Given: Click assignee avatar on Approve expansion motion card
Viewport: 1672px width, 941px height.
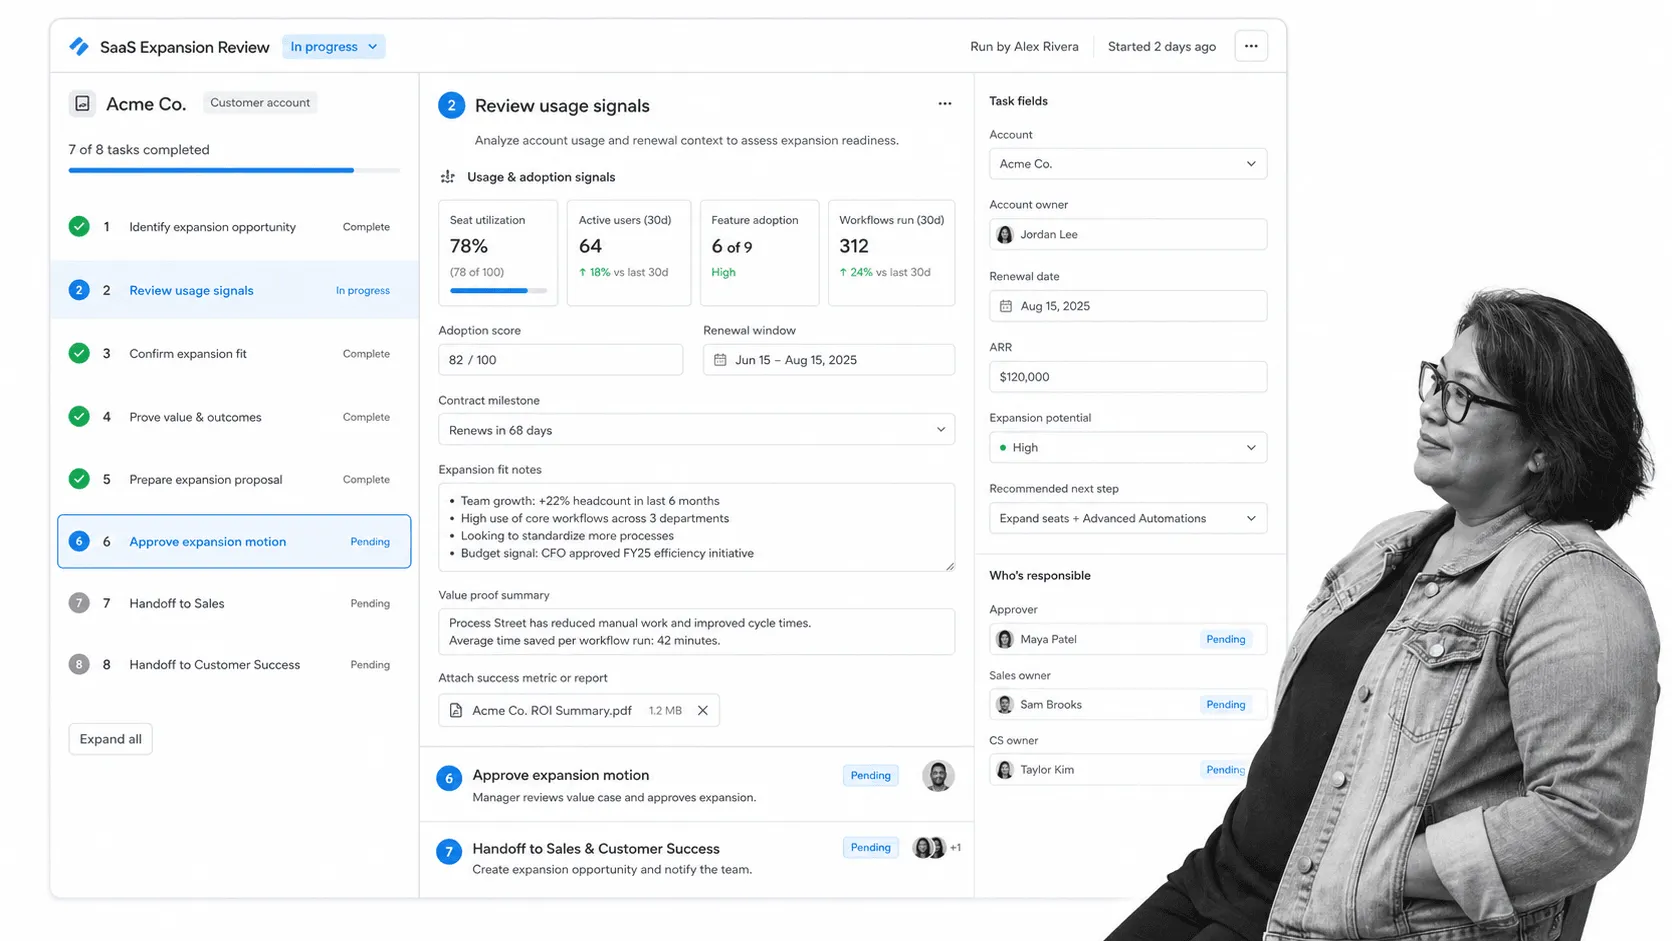Looking at the screenshot, I should coord(938,776).
